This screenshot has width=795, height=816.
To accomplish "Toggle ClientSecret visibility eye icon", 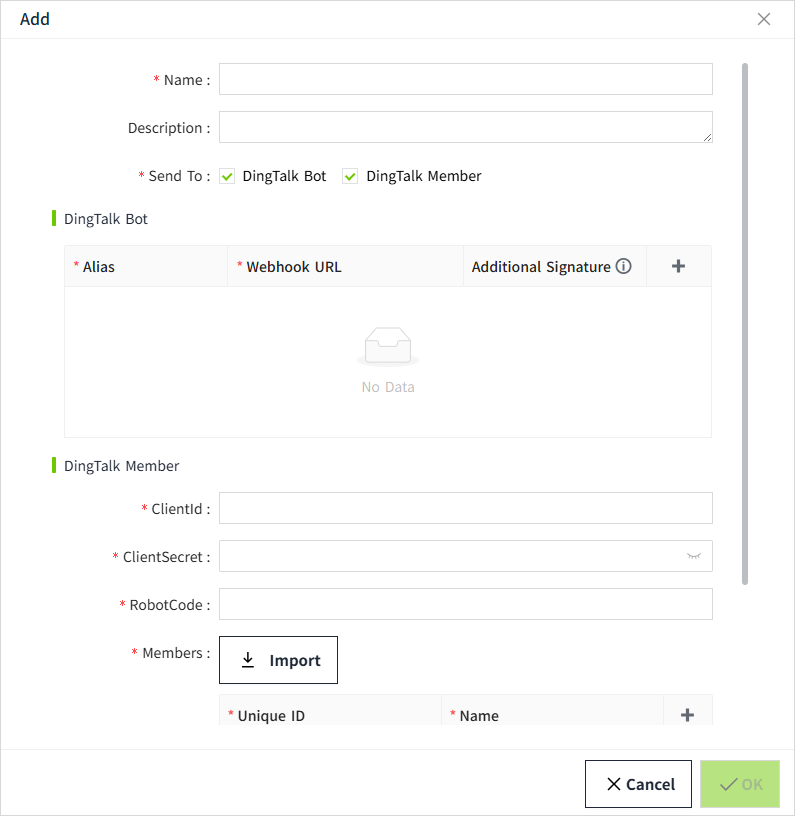I will point(694,556).
